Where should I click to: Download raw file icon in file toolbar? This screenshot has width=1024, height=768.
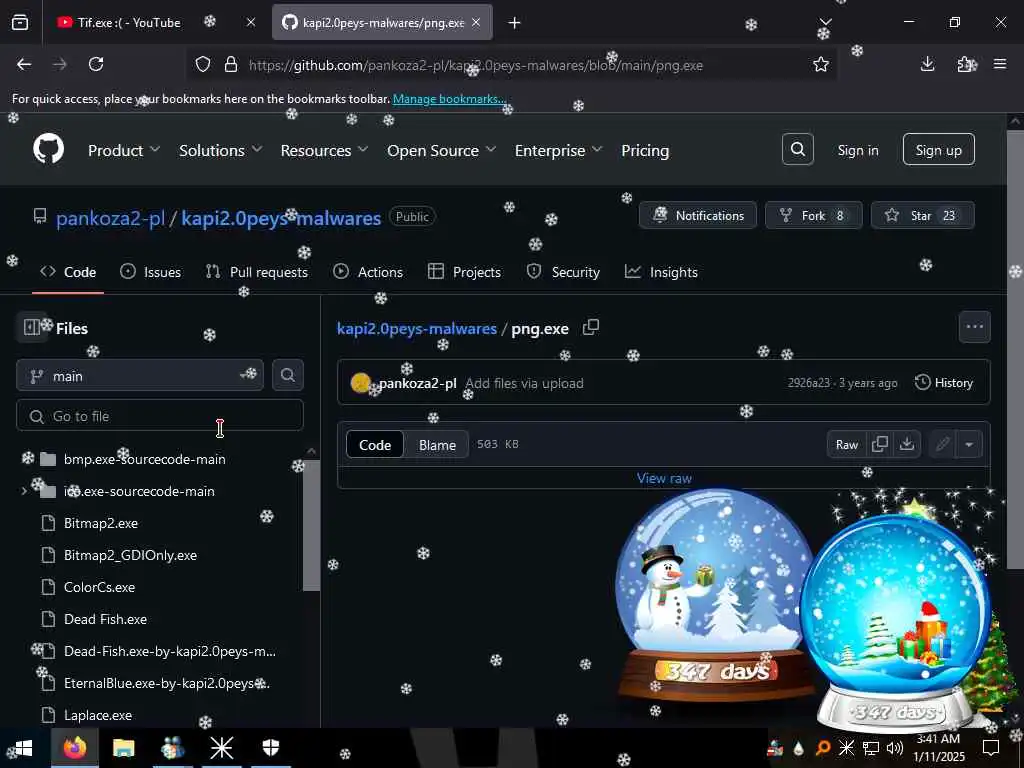(x=906, y=444)
